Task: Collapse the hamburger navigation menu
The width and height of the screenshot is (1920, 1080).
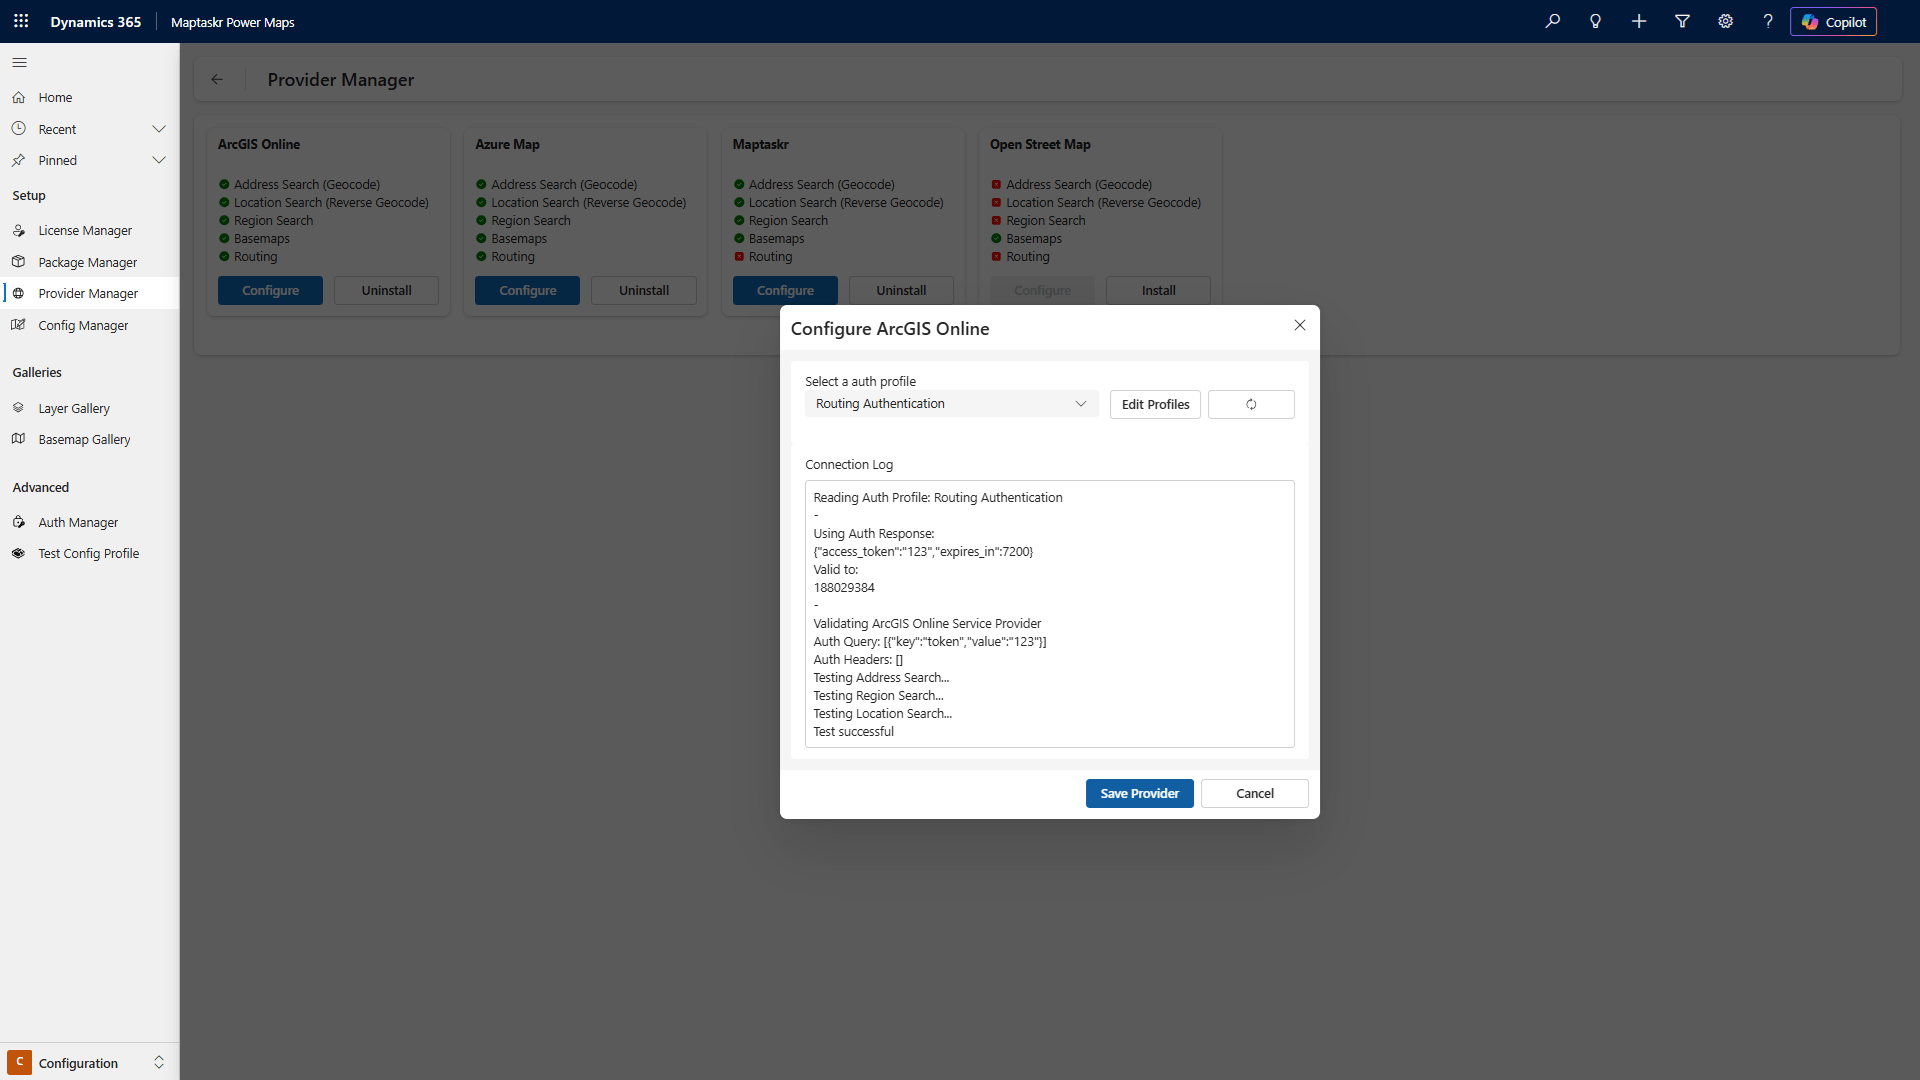Action: pyautogui.click(x=19, y=62)
